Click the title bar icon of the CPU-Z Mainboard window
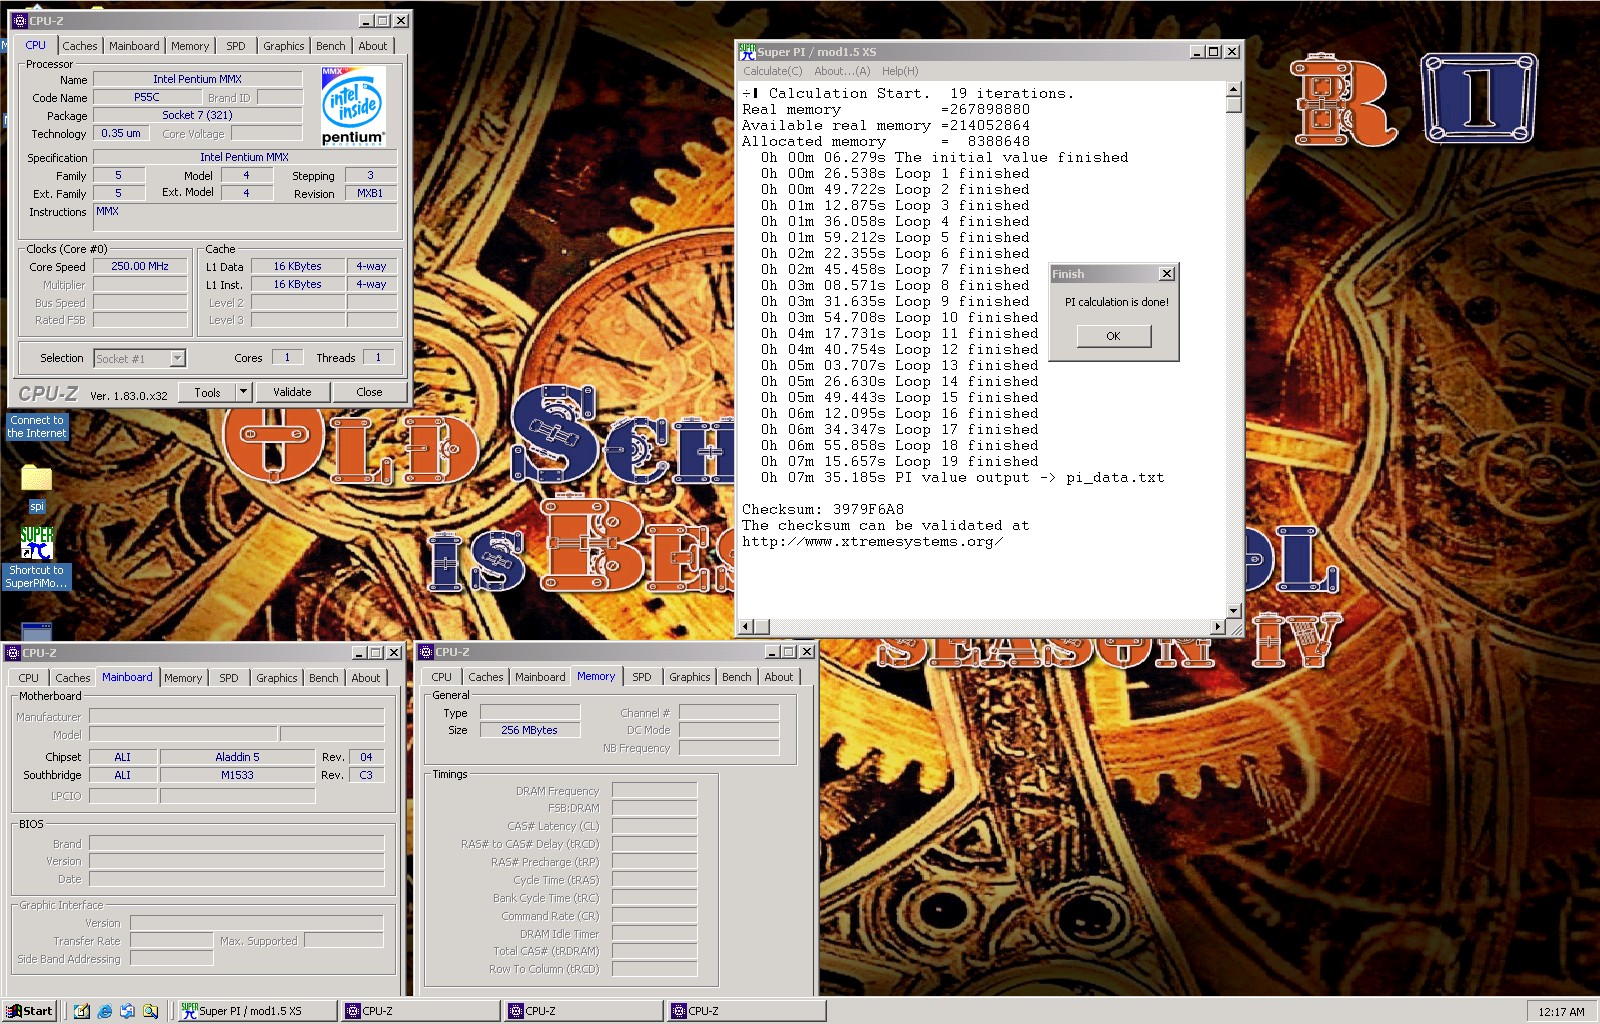1600x1024 pixels. [x=13, y=652]
